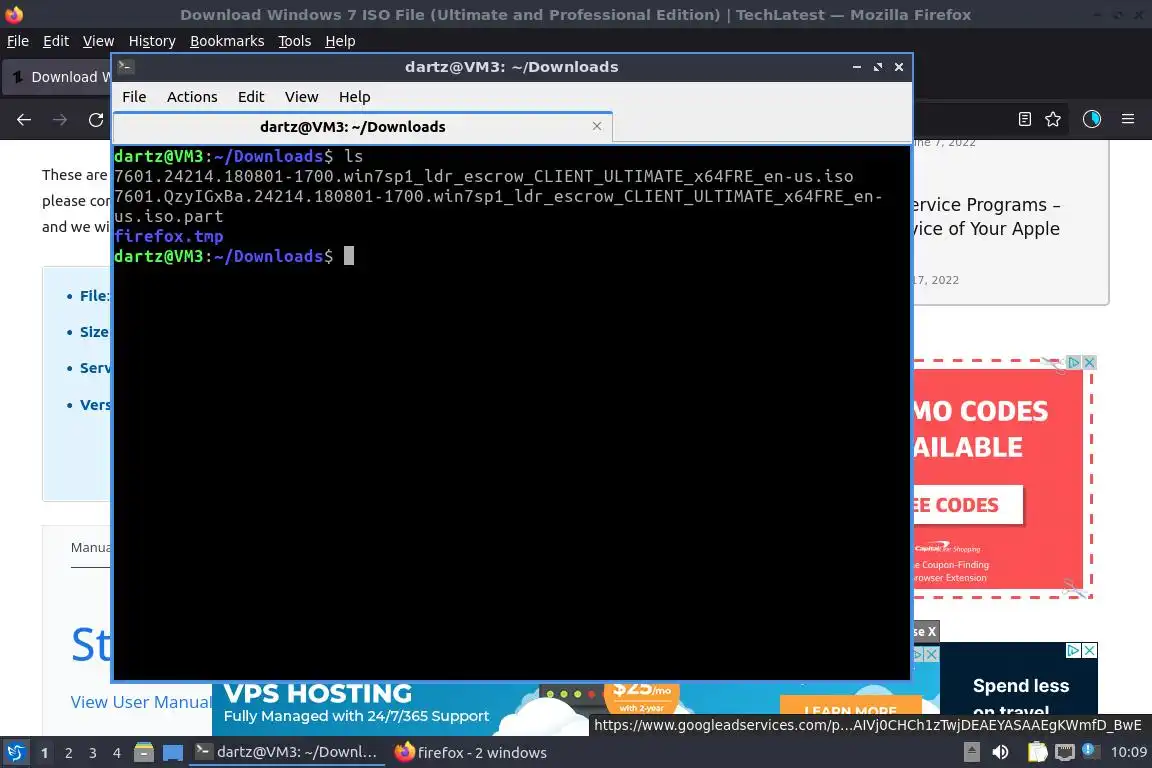This screenshot has height=768, width=1152.
Task: Open the Firefox extension icon beside the star
Action: pyautogui.click(x=1092, y=119)
